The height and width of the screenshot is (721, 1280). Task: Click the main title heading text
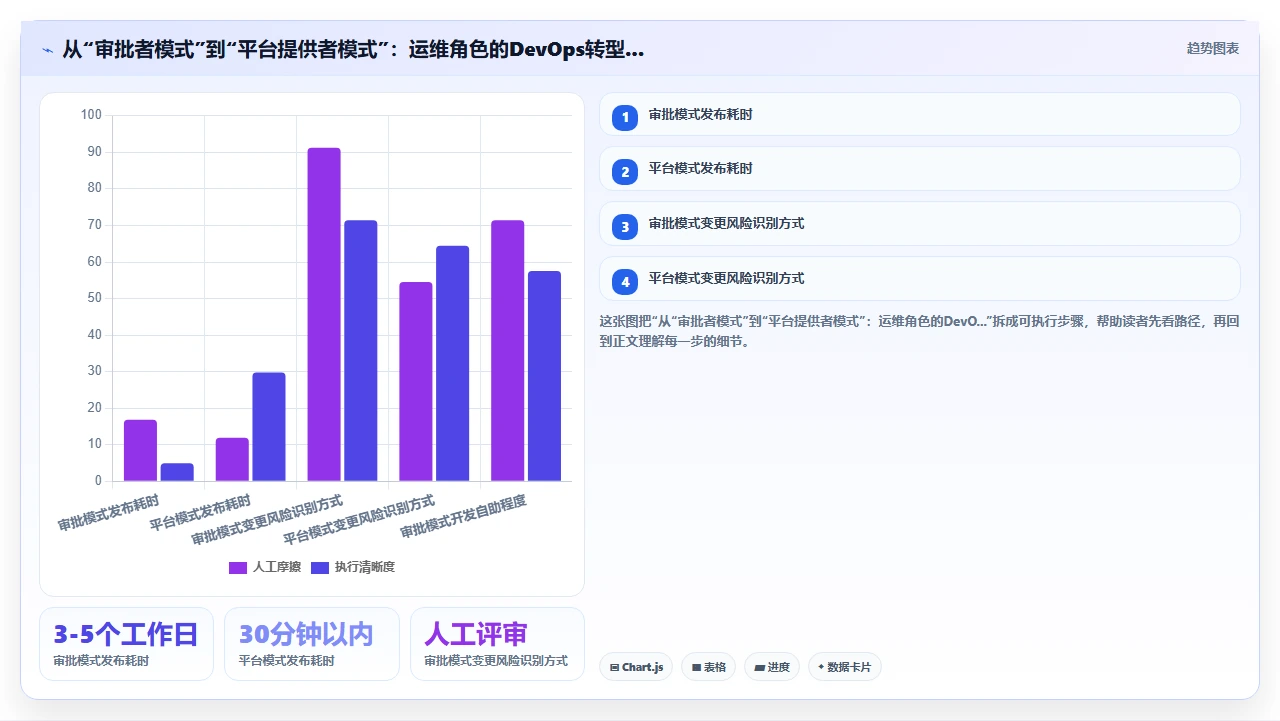click(x=353, y=49)
